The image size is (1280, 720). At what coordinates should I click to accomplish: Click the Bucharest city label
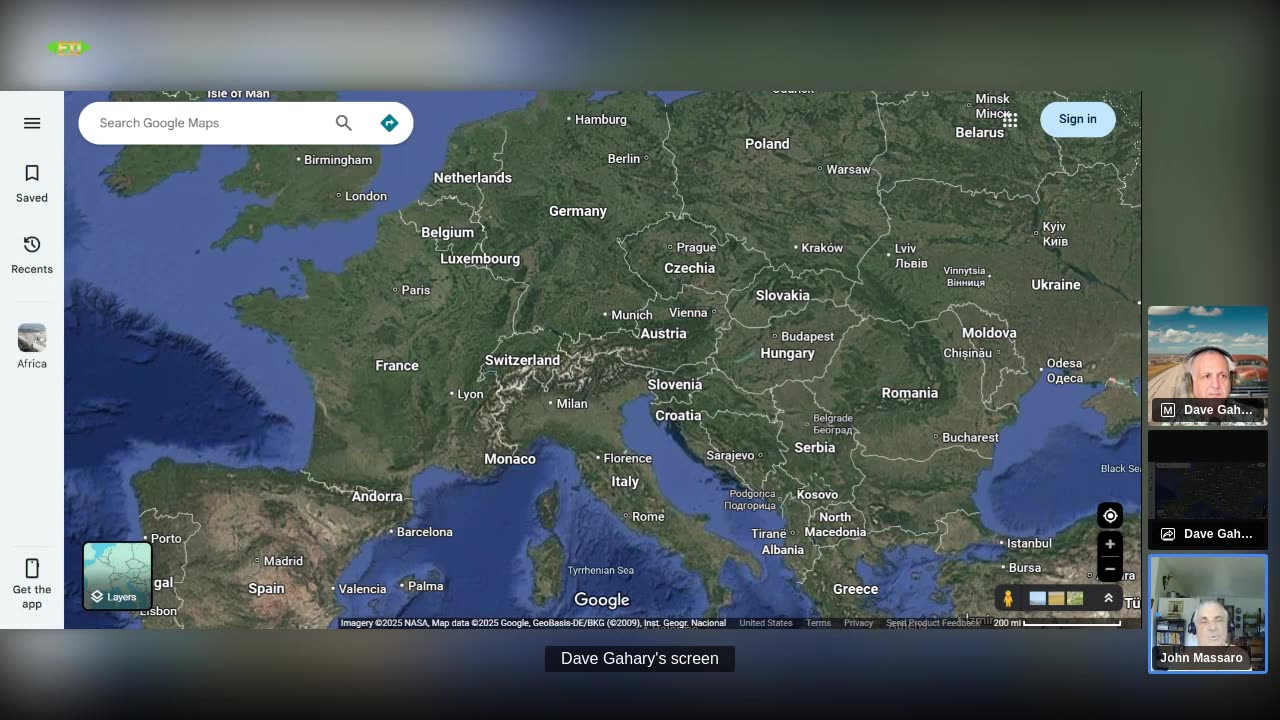click(971, 437)
